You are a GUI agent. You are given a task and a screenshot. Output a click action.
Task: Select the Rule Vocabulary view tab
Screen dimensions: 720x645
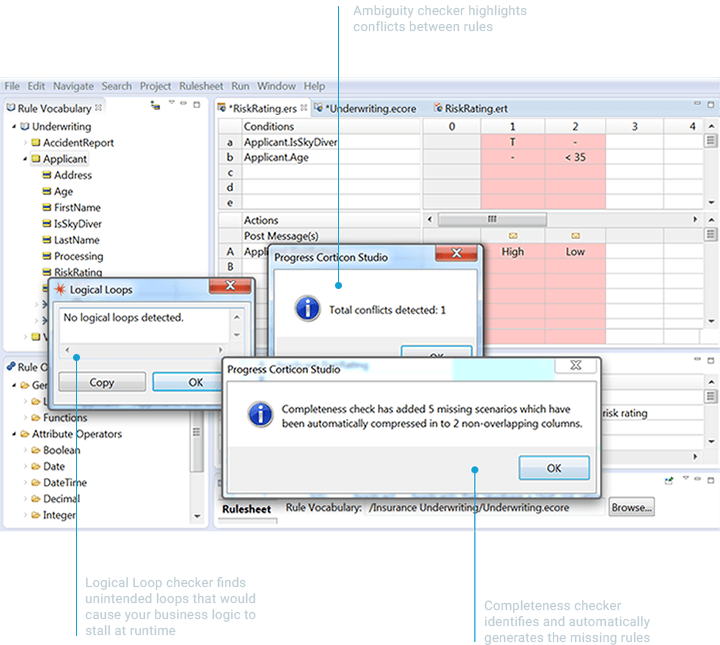[54, 108]
